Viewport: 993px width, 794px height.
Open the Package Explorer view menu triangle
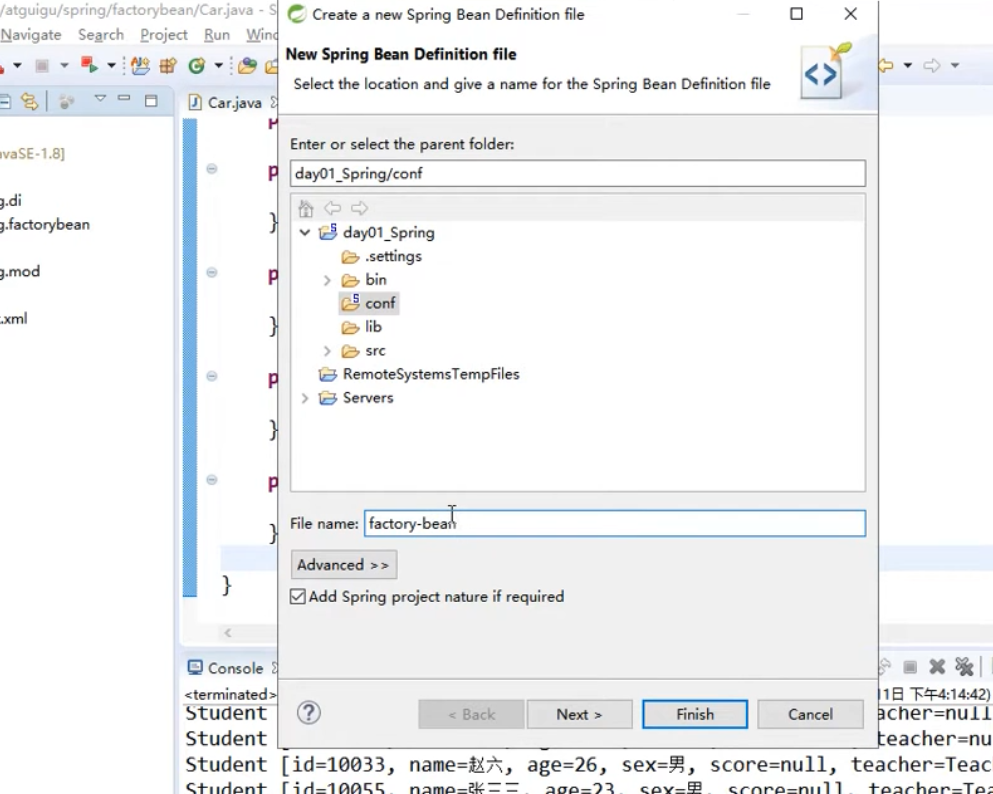click(99, 99)
